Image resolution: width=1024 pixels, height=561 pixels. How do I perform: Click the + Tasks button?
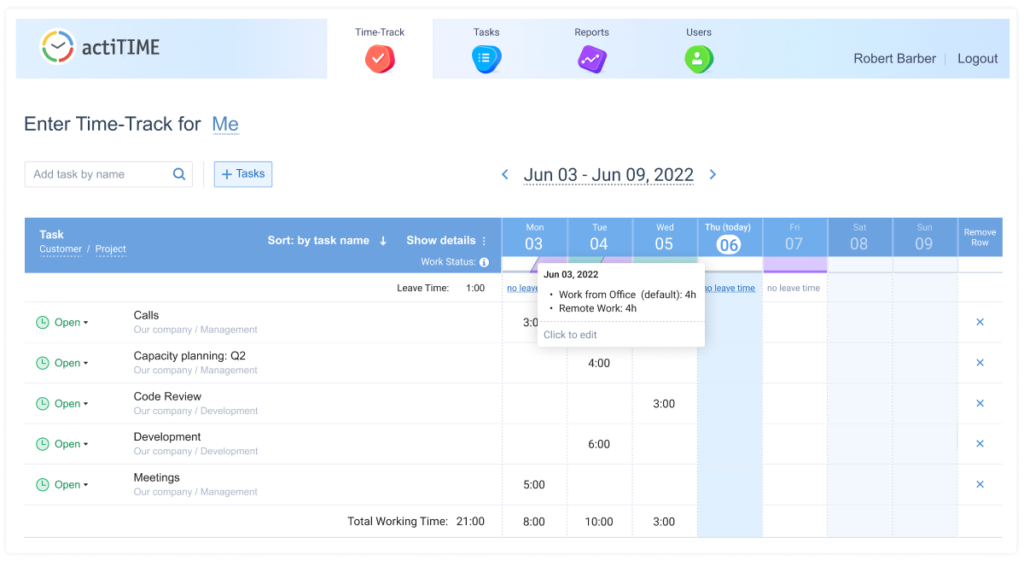point(243,174)
